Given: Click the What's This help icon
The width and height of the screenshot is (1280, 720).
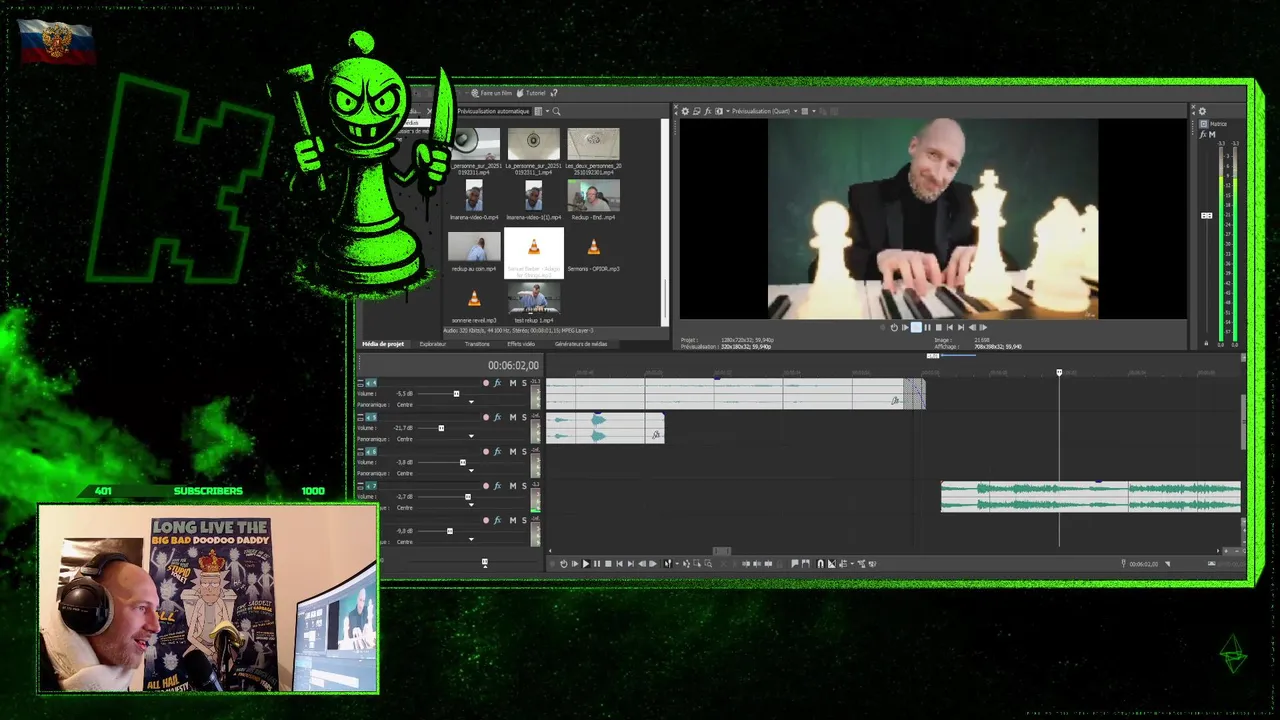Looking at the screenshot, I should [x=554, y=93].
